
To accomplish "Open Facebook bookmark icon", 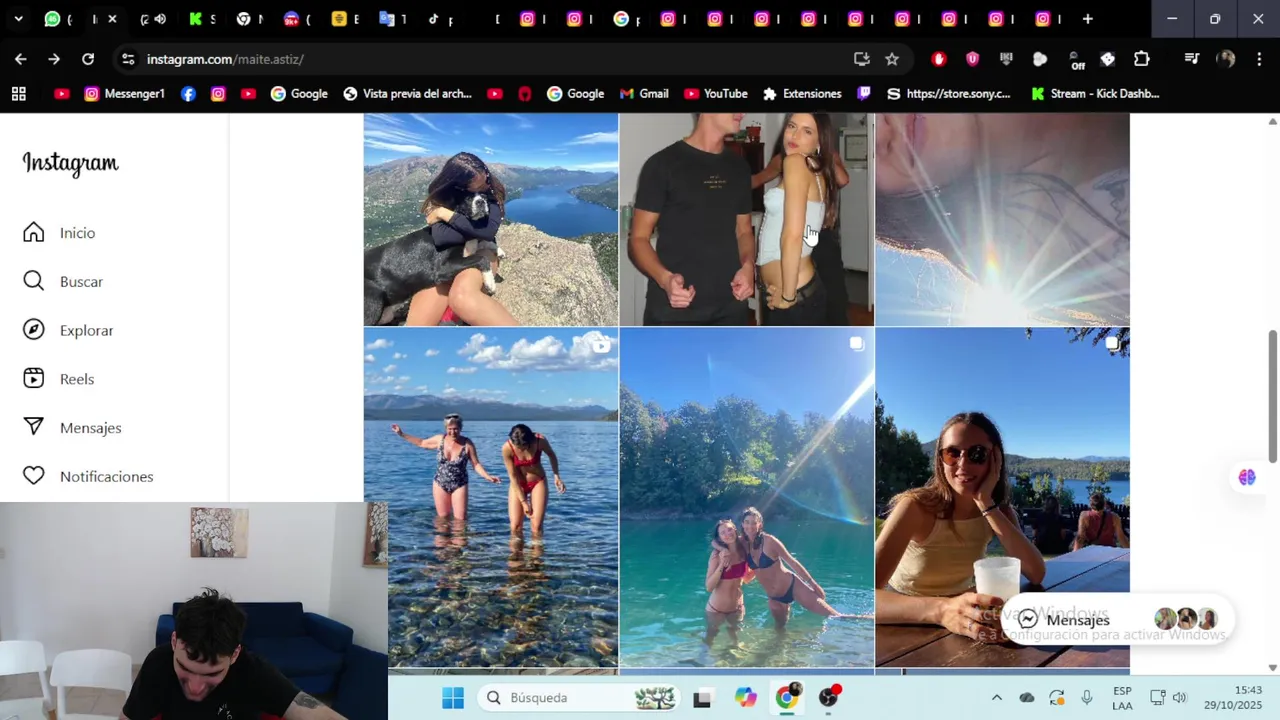I will [x=188, y=94].
